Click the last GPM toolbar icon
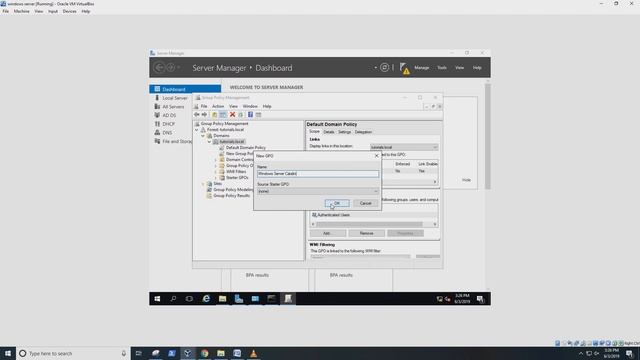The image size is (640, 360). (258, 115)
